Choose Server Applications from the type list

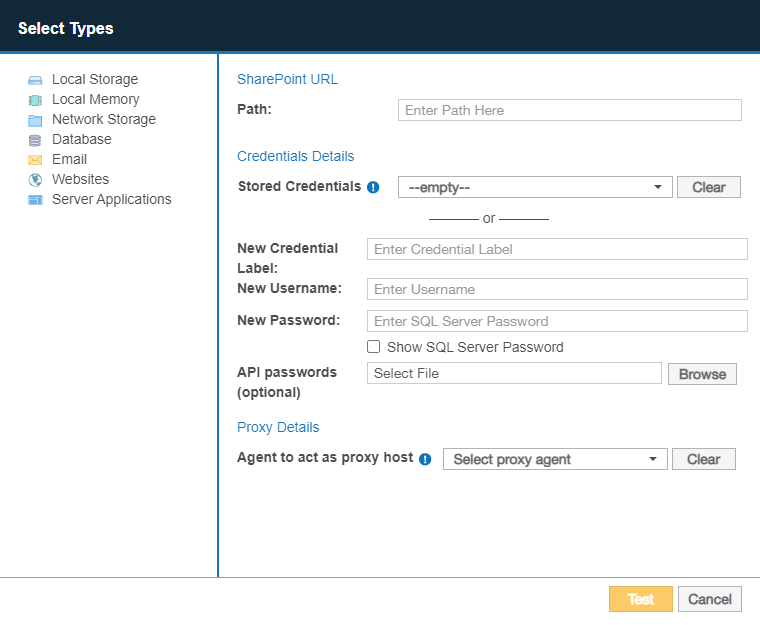pos(111,199)
